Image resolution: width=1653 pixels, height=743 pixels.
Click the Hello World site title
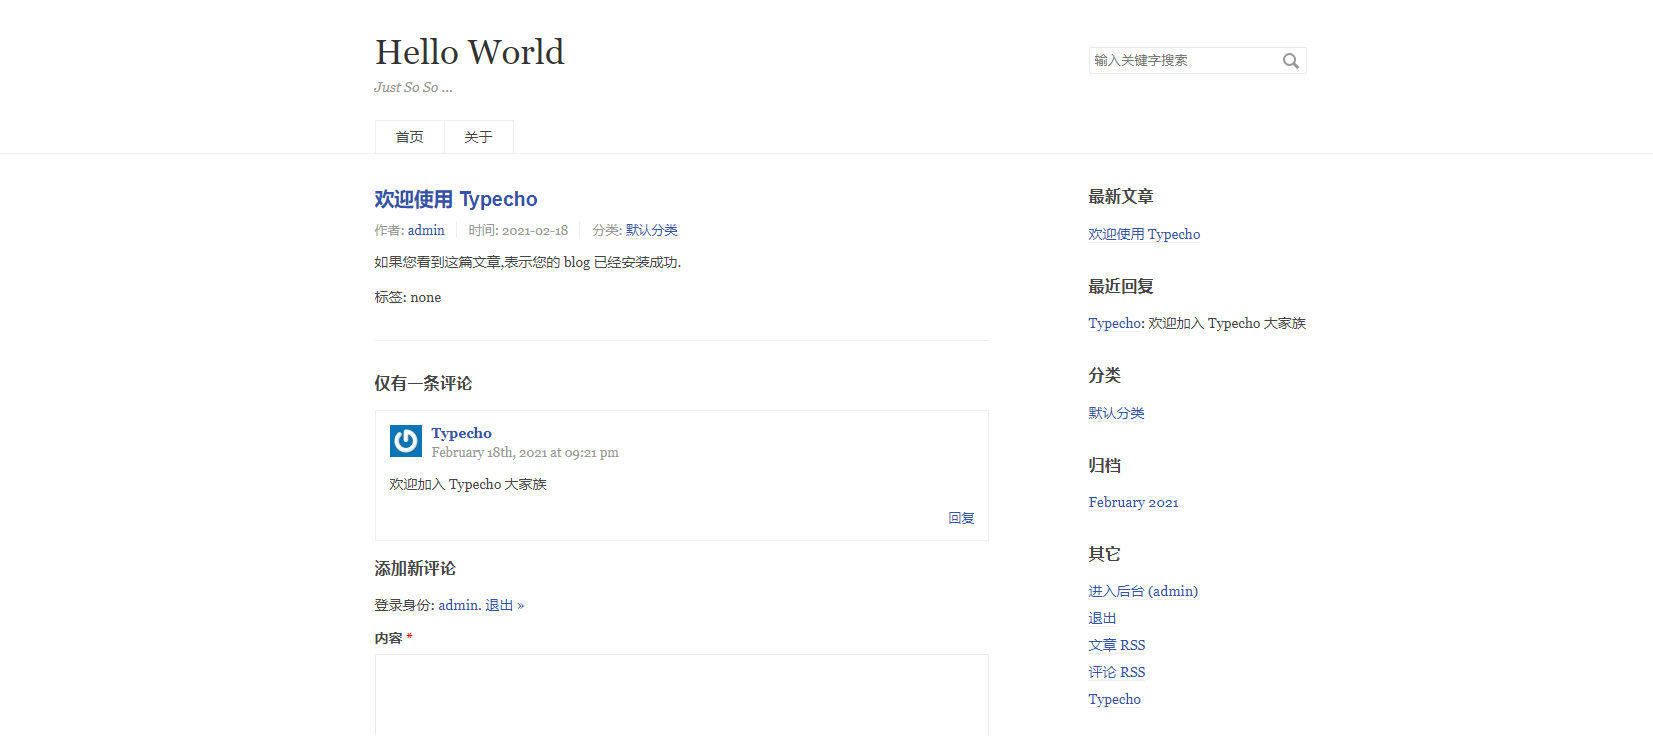pyautogui.click(x=470, y=52)
